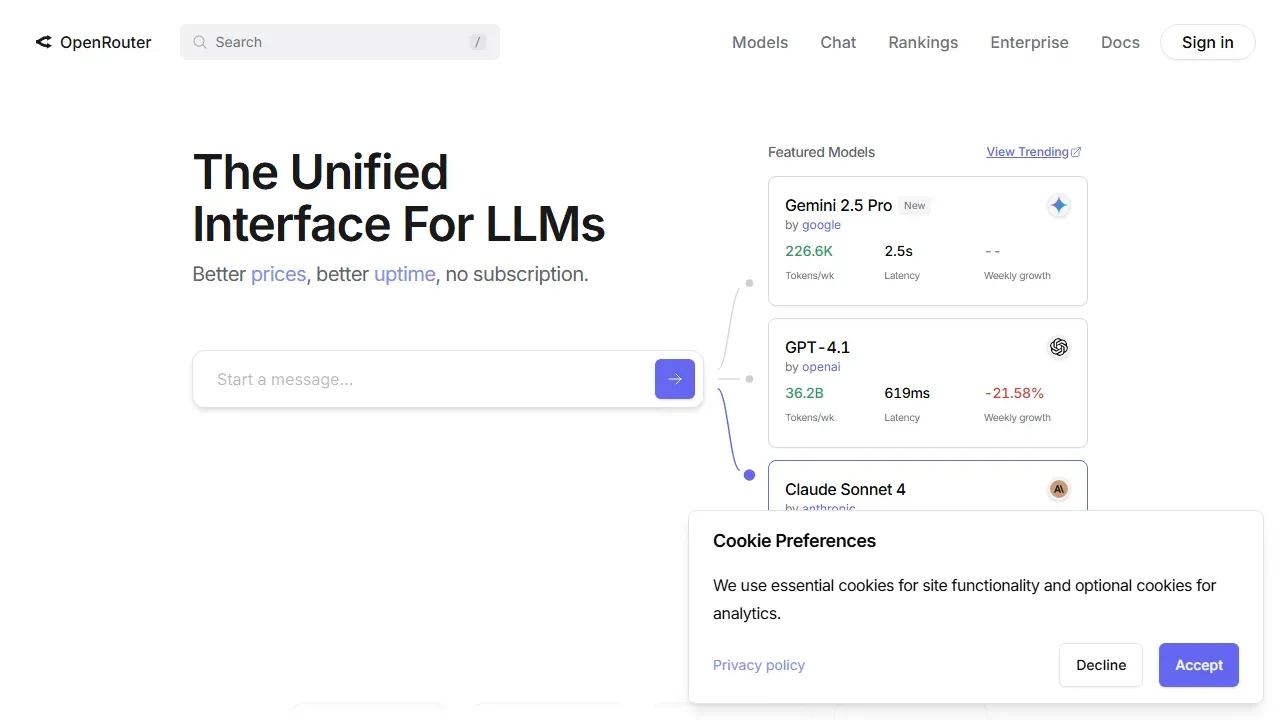
Task: Click the 'New' badge on Gemini
Action: coord(915,205)
